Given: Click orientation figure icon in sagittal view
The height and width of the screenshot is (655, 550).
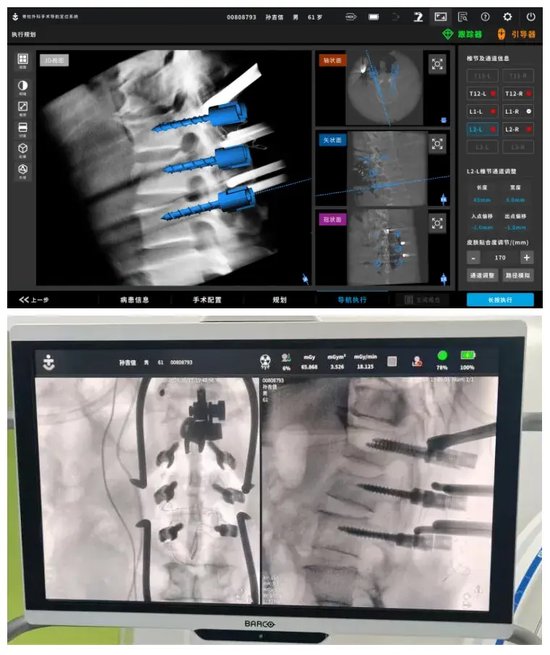Looking at the screenshot, I should click(444, 199).
